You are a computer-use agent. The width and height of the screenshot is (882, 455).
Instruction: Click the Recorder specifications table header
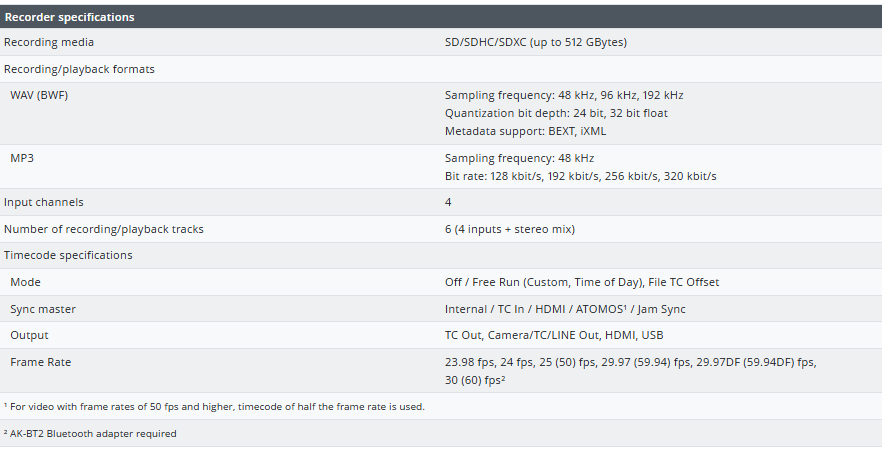69,17
